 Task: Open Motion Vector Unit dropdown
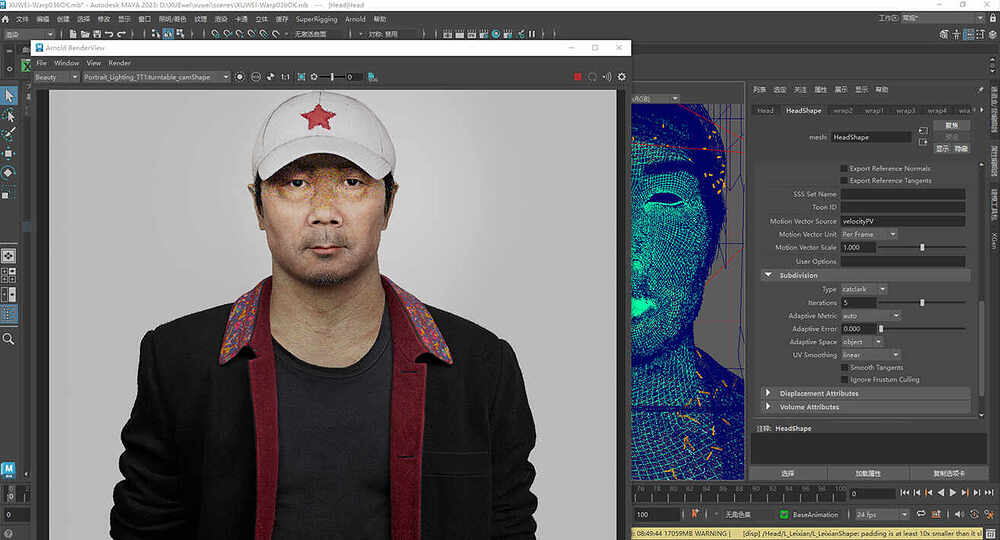tap(869, 235)
